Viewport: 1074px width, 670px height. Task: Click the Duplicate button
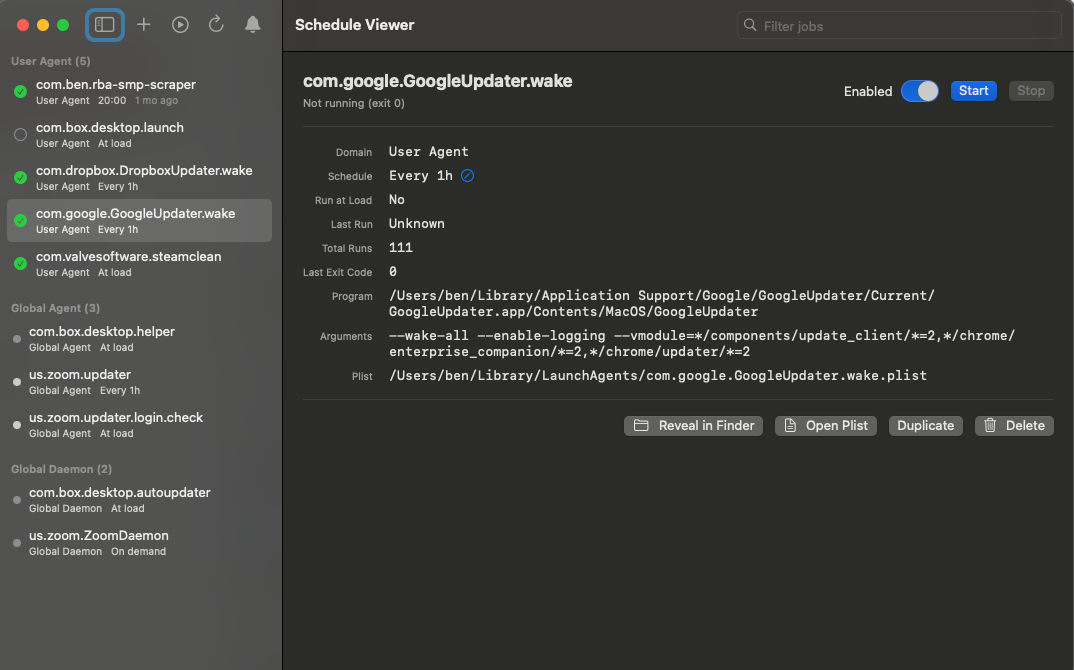tap(925, 425)
